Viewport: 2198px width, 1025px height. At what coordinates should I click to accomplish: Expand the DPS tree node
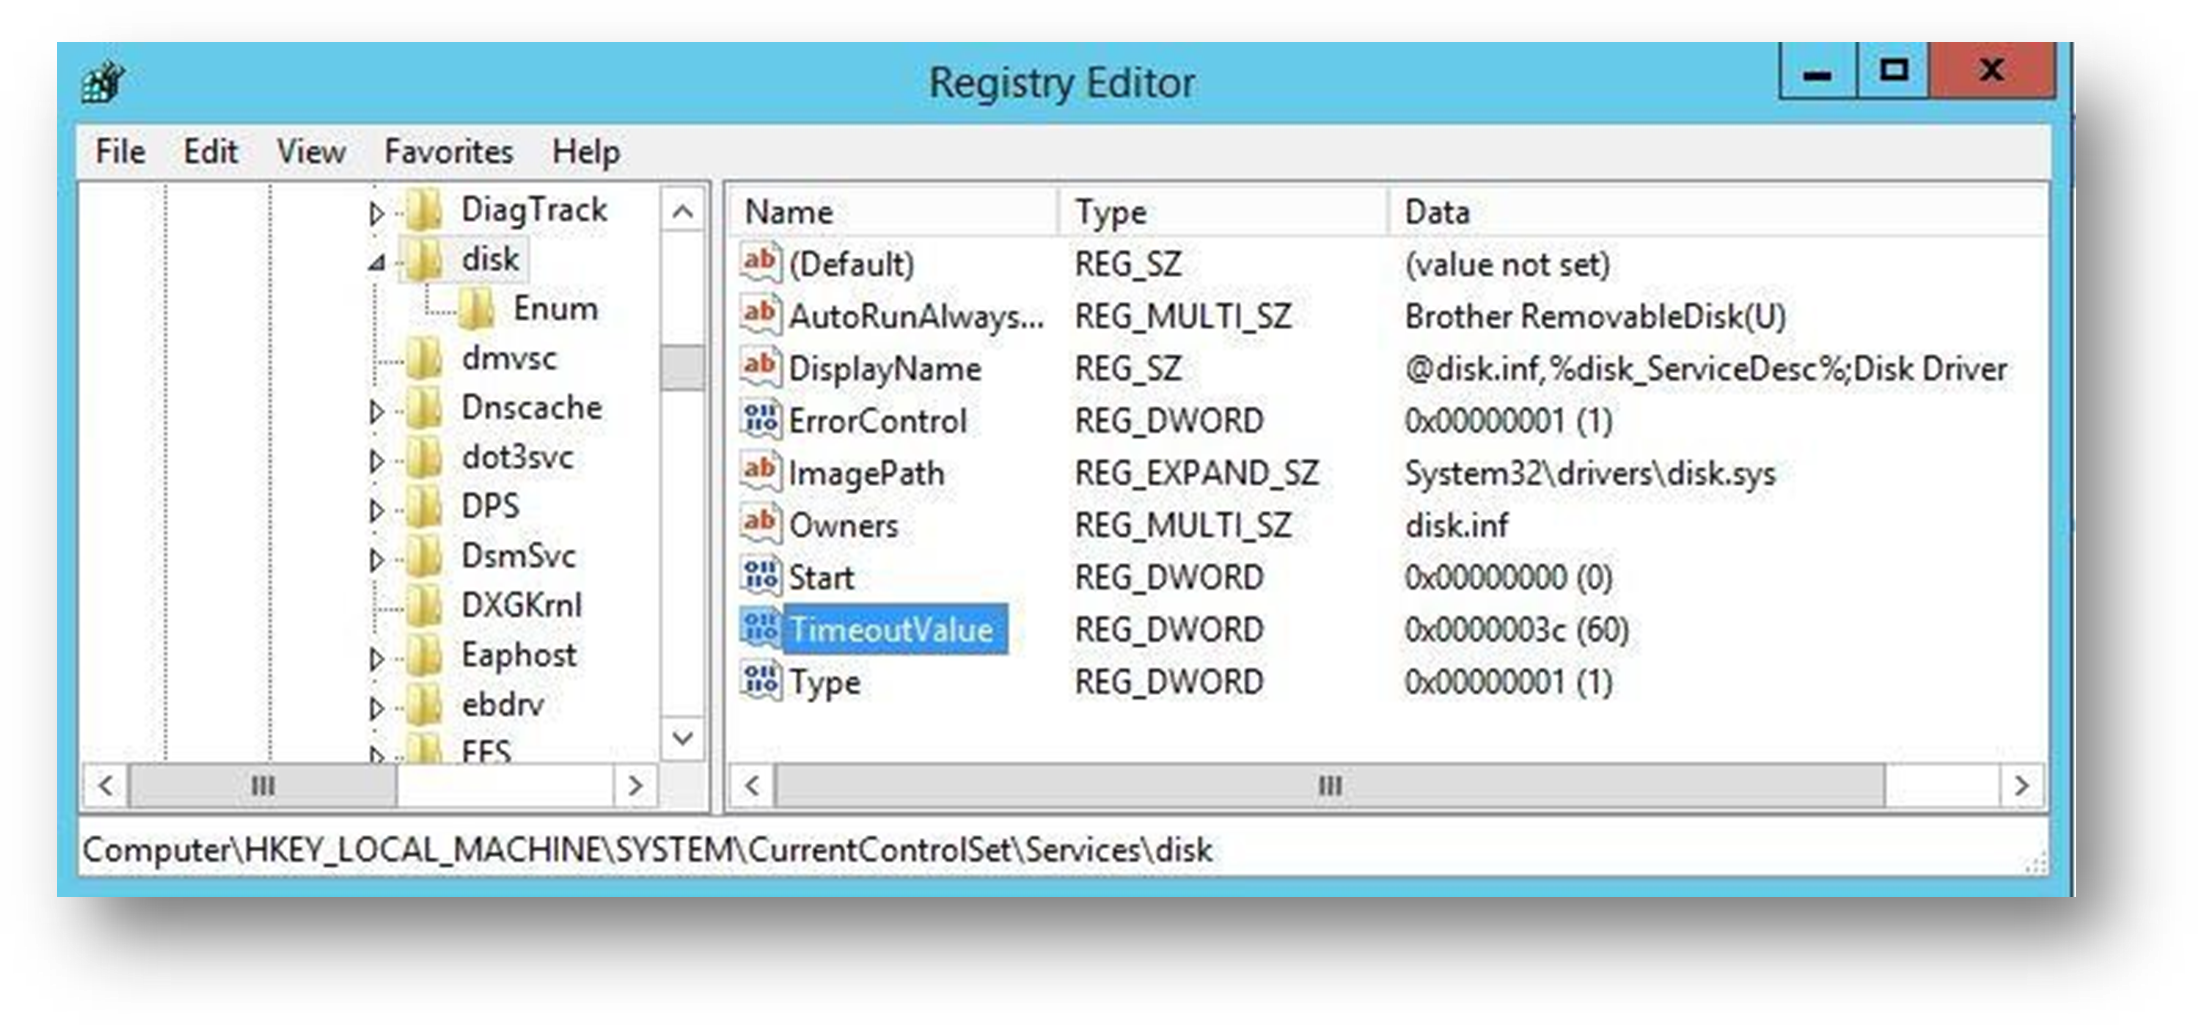click(377, 510)
